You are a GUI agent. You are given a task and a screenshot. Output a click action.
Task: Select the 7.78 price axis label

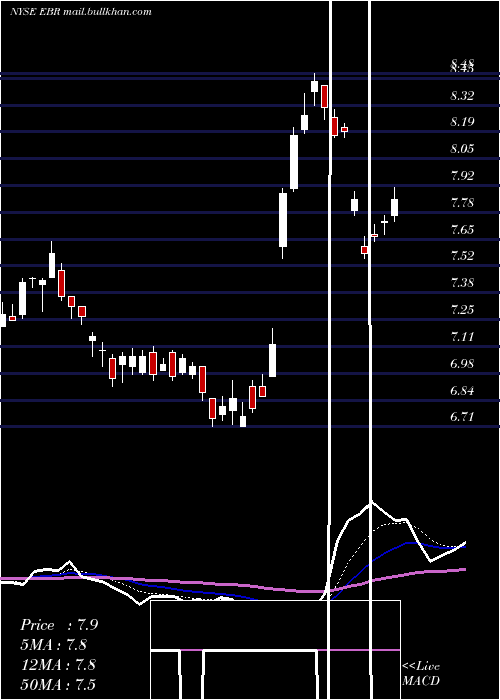coord(462,203)
